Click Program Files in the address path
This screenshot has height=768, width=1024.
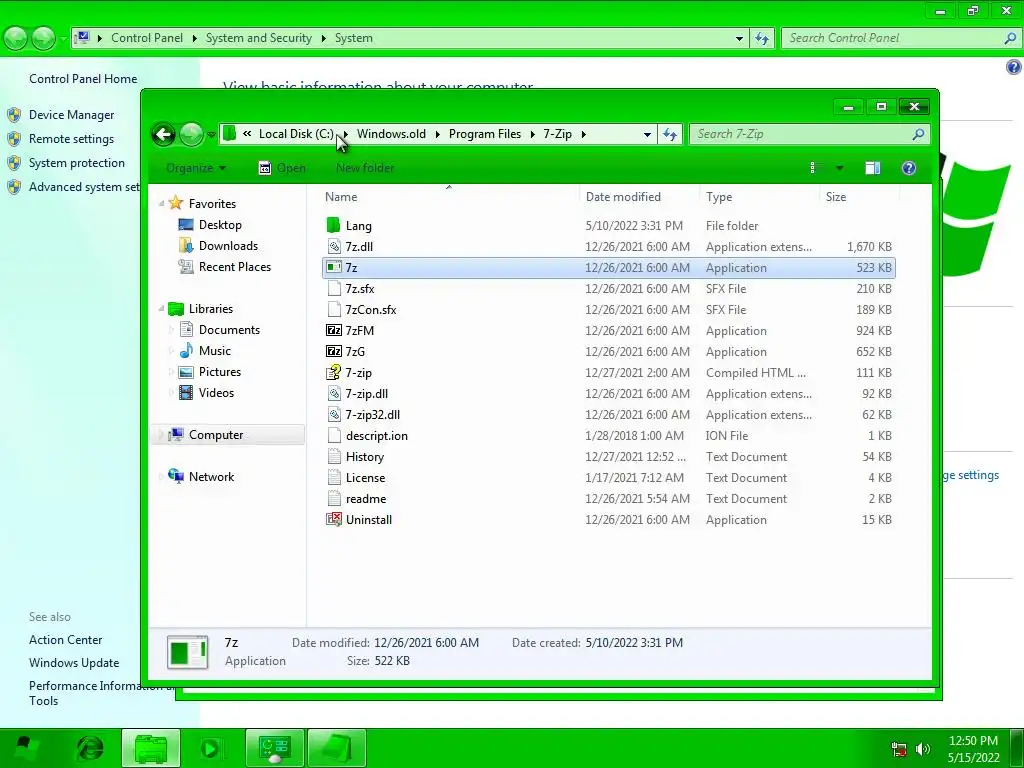tap(485, 134)
